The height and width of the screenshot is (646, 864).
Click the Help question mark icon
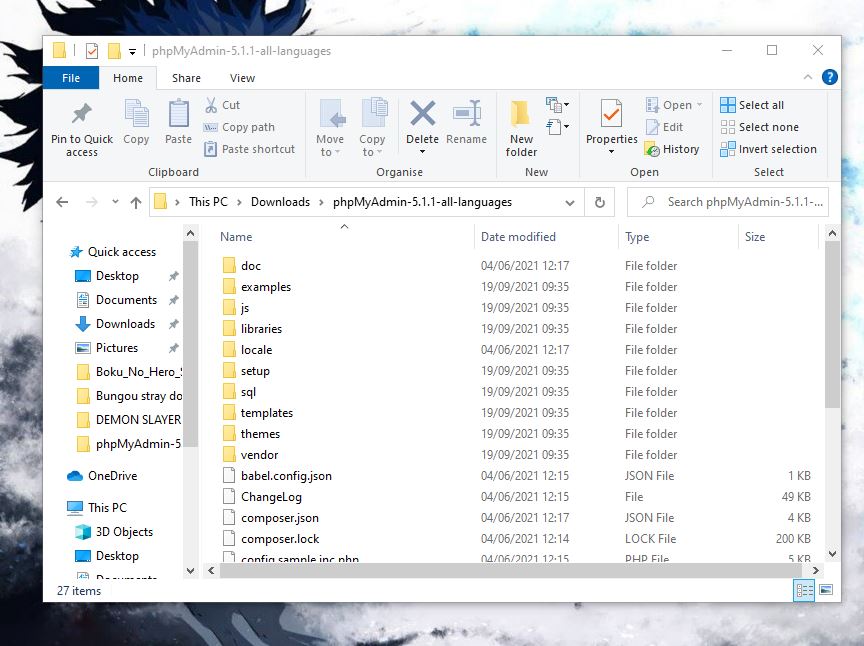829,77
